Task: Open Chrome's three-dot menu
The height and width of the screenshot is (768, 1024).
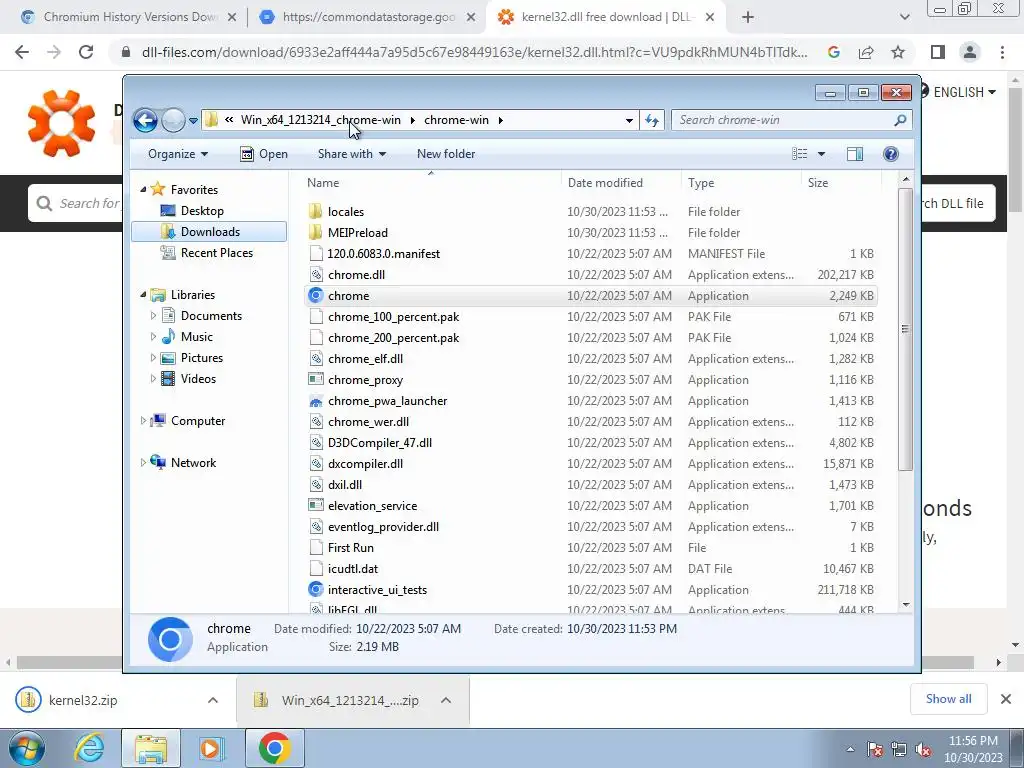Action: 1002,52
